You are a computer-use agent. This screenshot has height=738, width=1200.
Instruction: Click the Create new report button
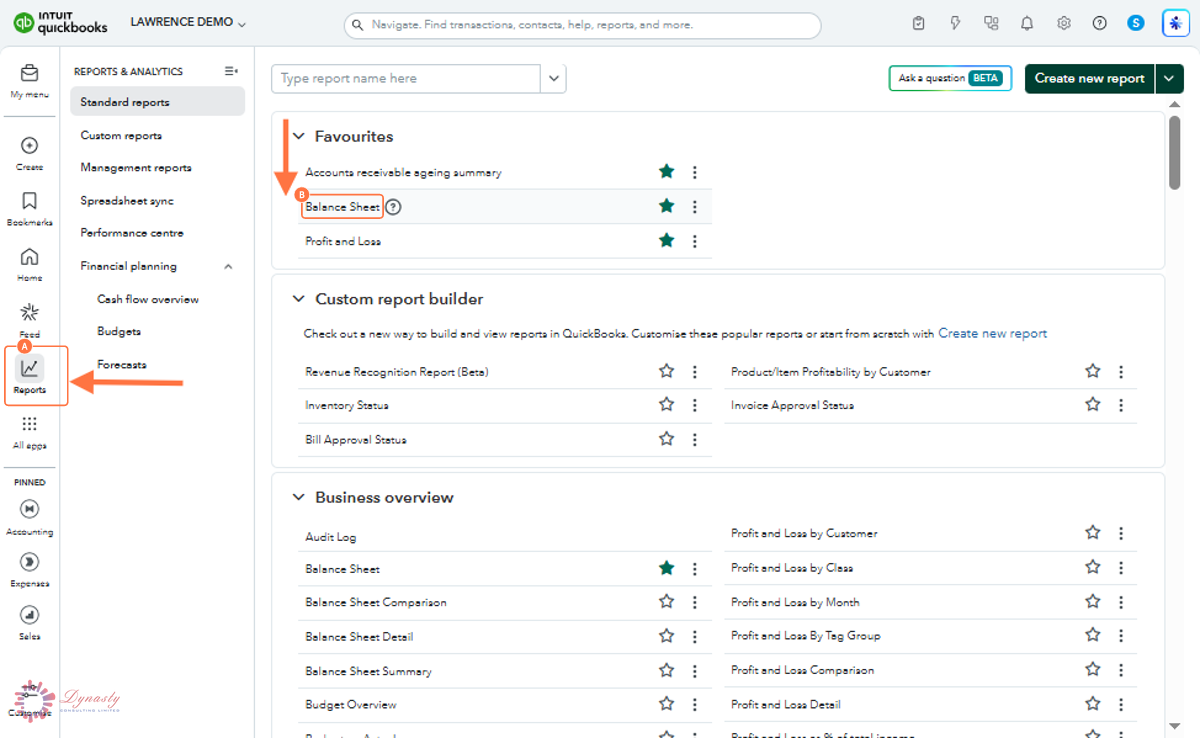click(x=1090, y=78)
